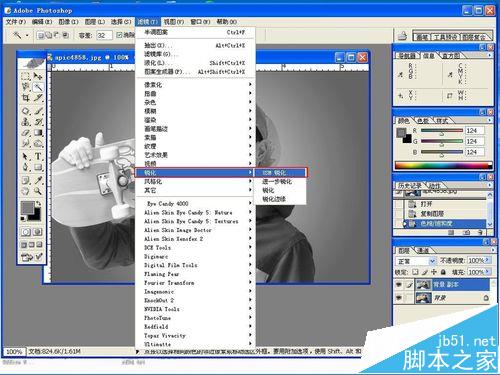Screen dimensions: 500x375
Task: Choose USM 锐化 from the sharpen submenu
Action: pyautogui.click(x=280, y=173)
